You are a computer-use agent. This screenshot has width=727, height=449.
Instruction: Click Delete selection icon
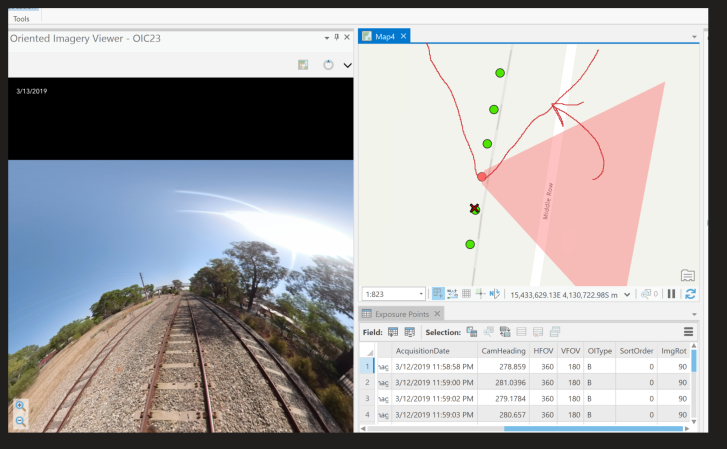538,332
